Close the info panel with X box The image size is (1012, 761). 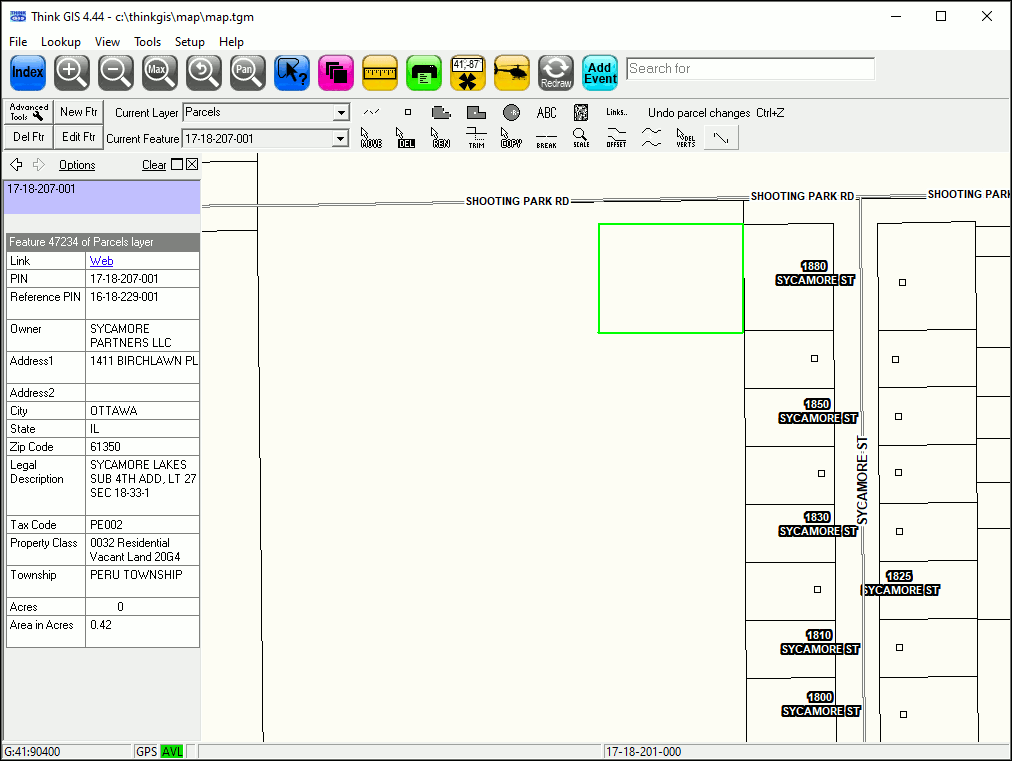pos(192,165)
